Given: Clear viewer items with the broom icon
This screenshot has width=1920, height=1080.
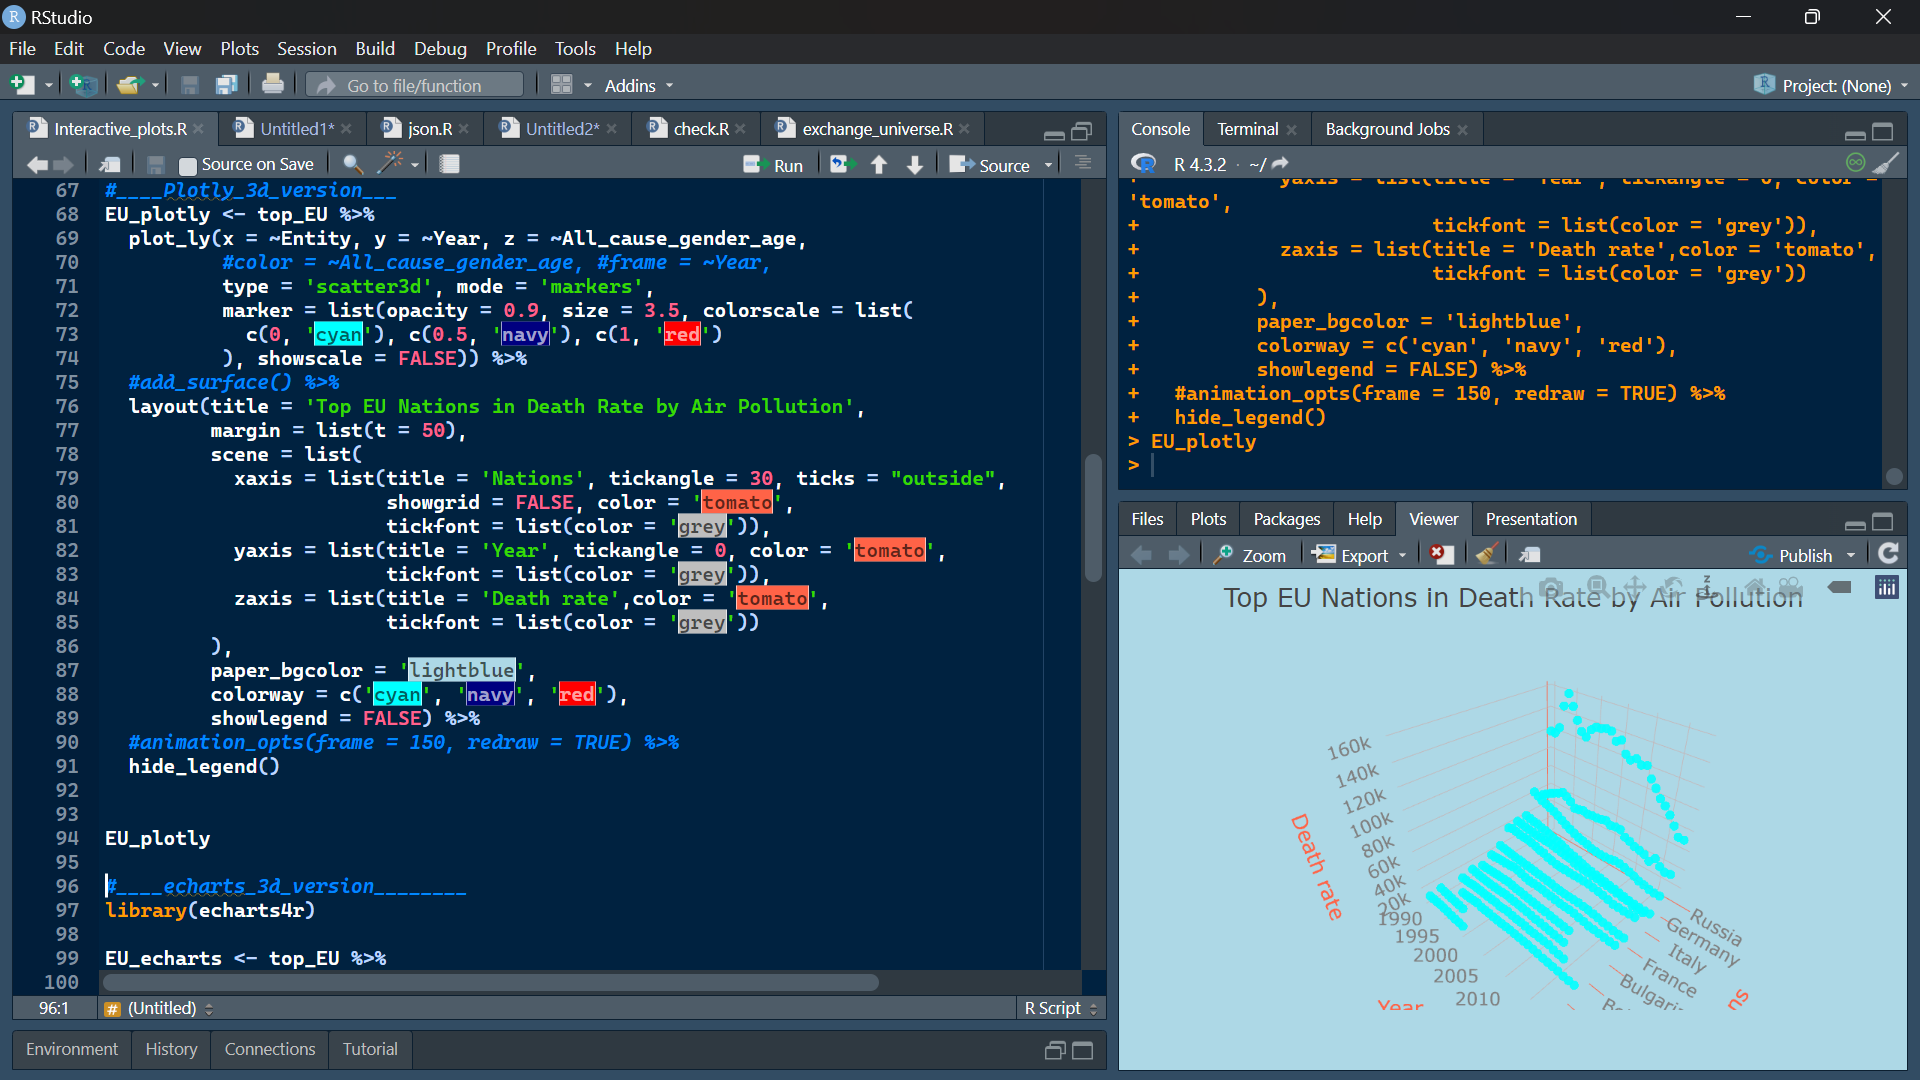Looking at the screenshot, I should [1486, 555].
